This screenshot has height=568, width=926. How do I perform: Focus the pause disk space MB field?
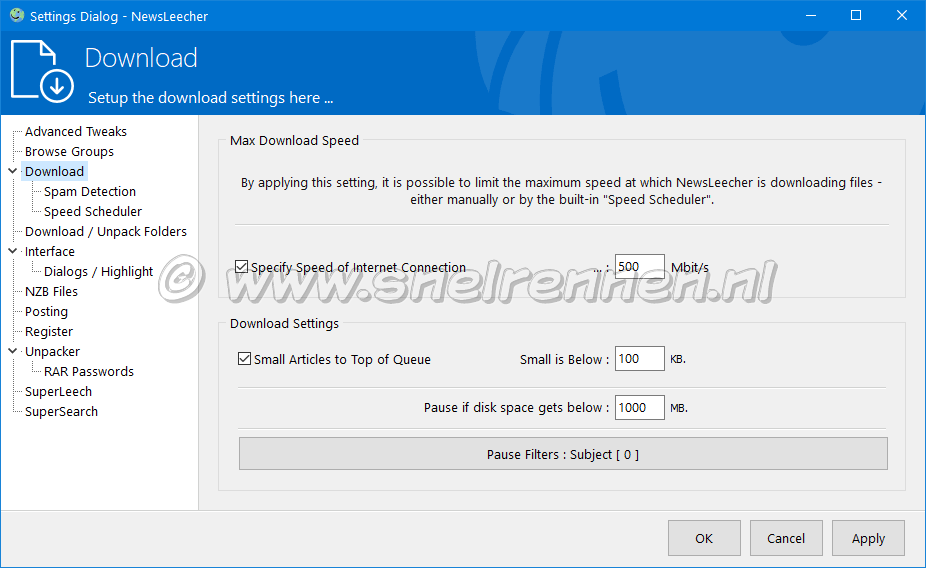coord(640,407)
